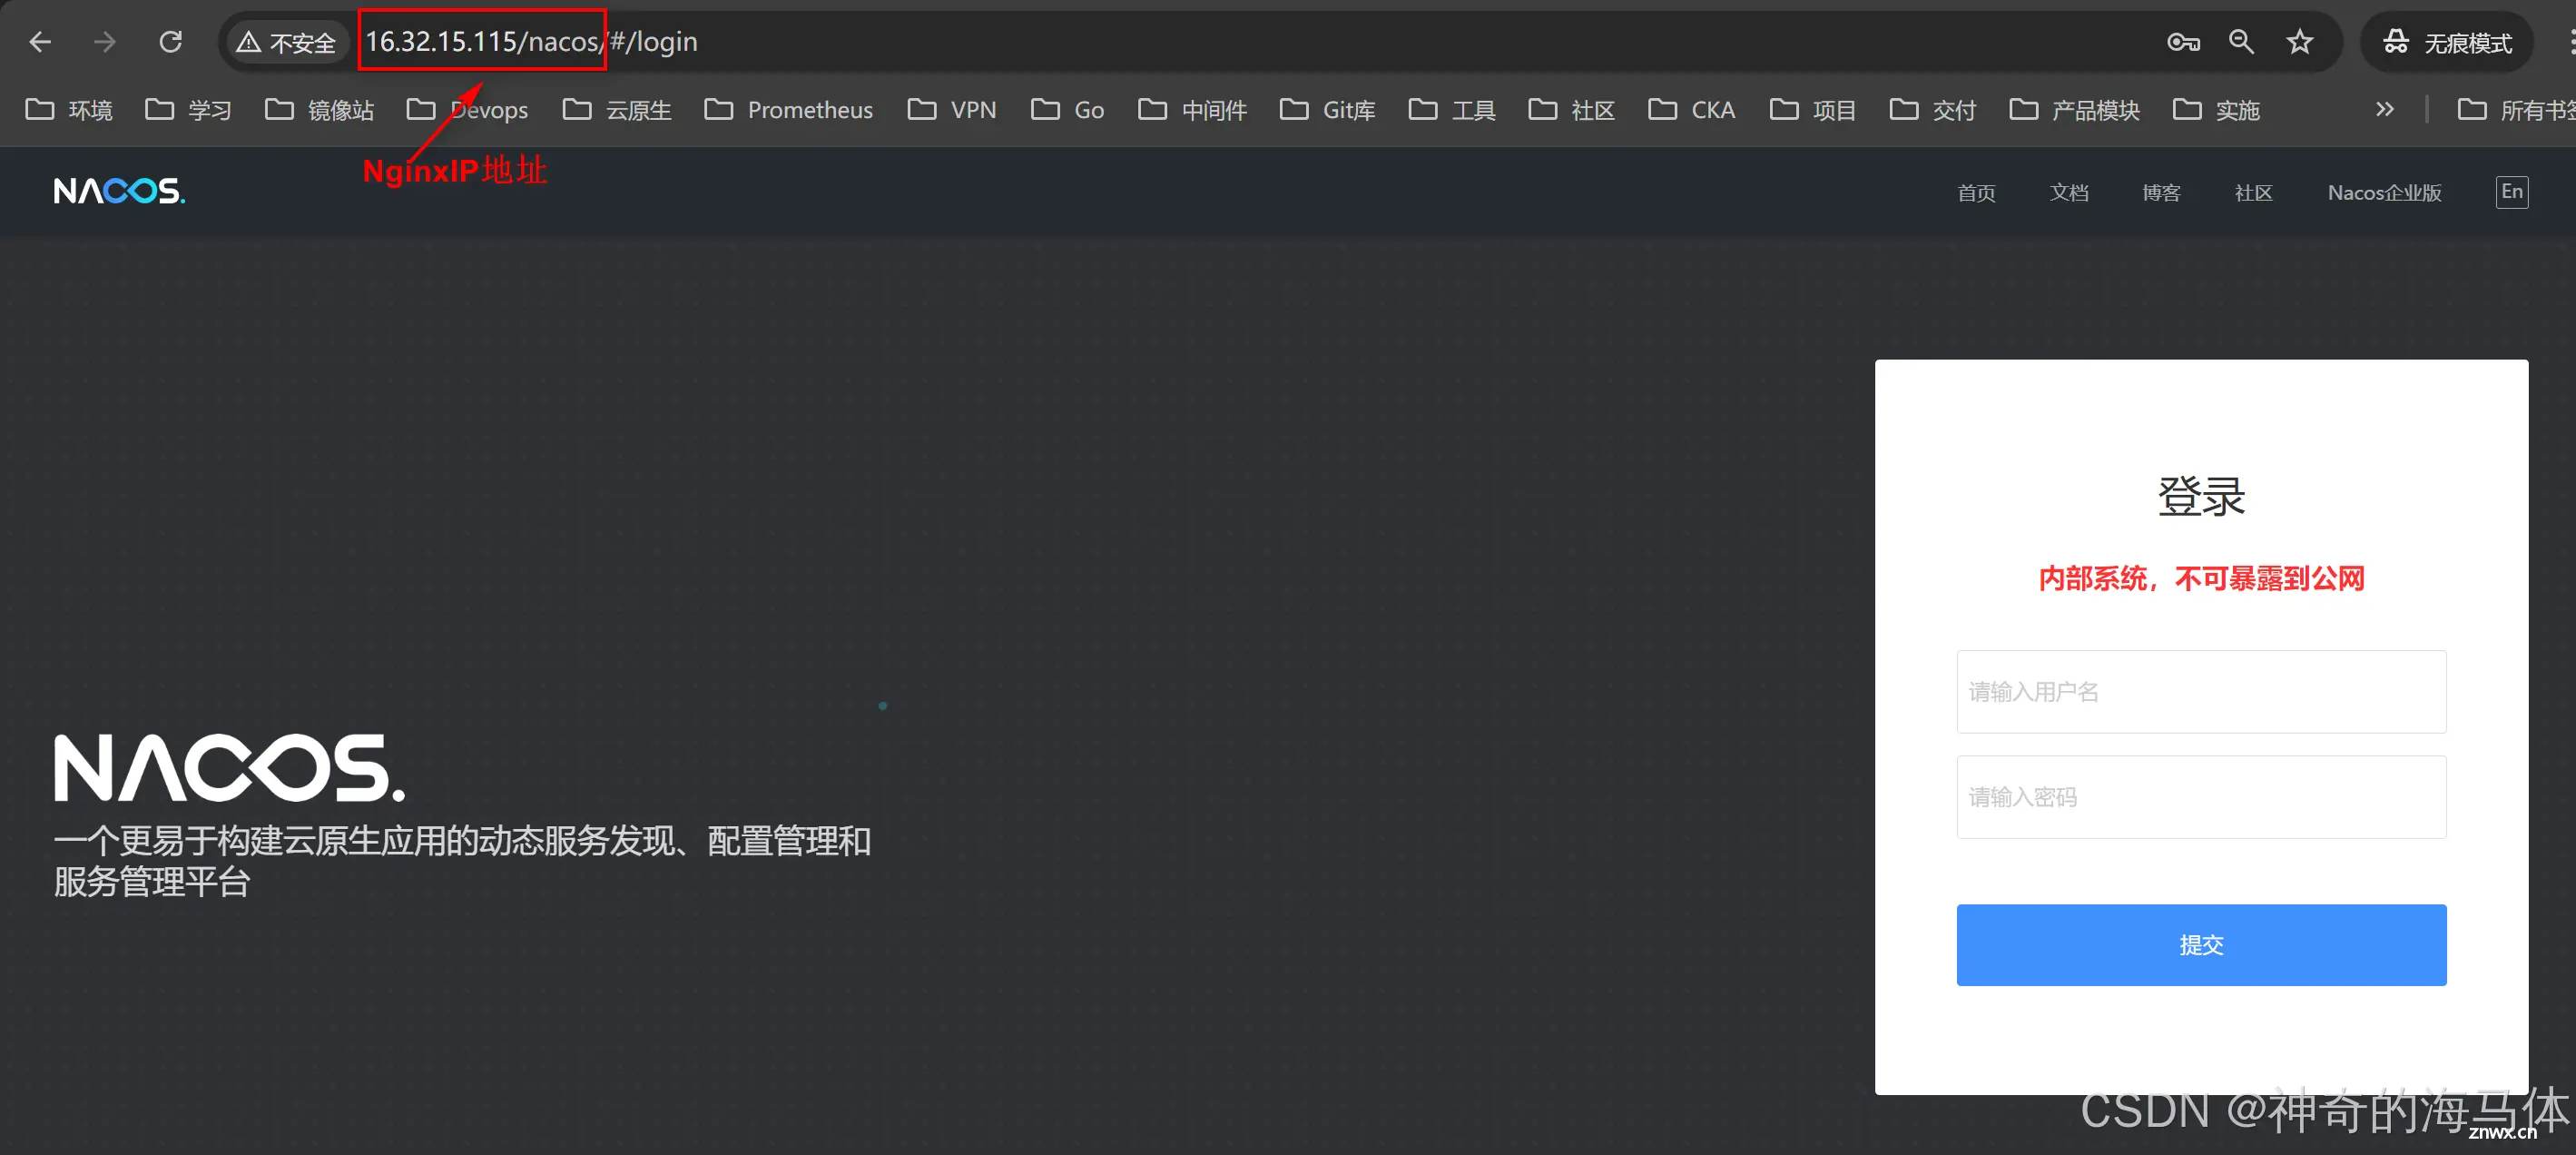Click the 提交 submit button
This screenshot has width=2576, height=1155.
click(x=2201, y=945)
